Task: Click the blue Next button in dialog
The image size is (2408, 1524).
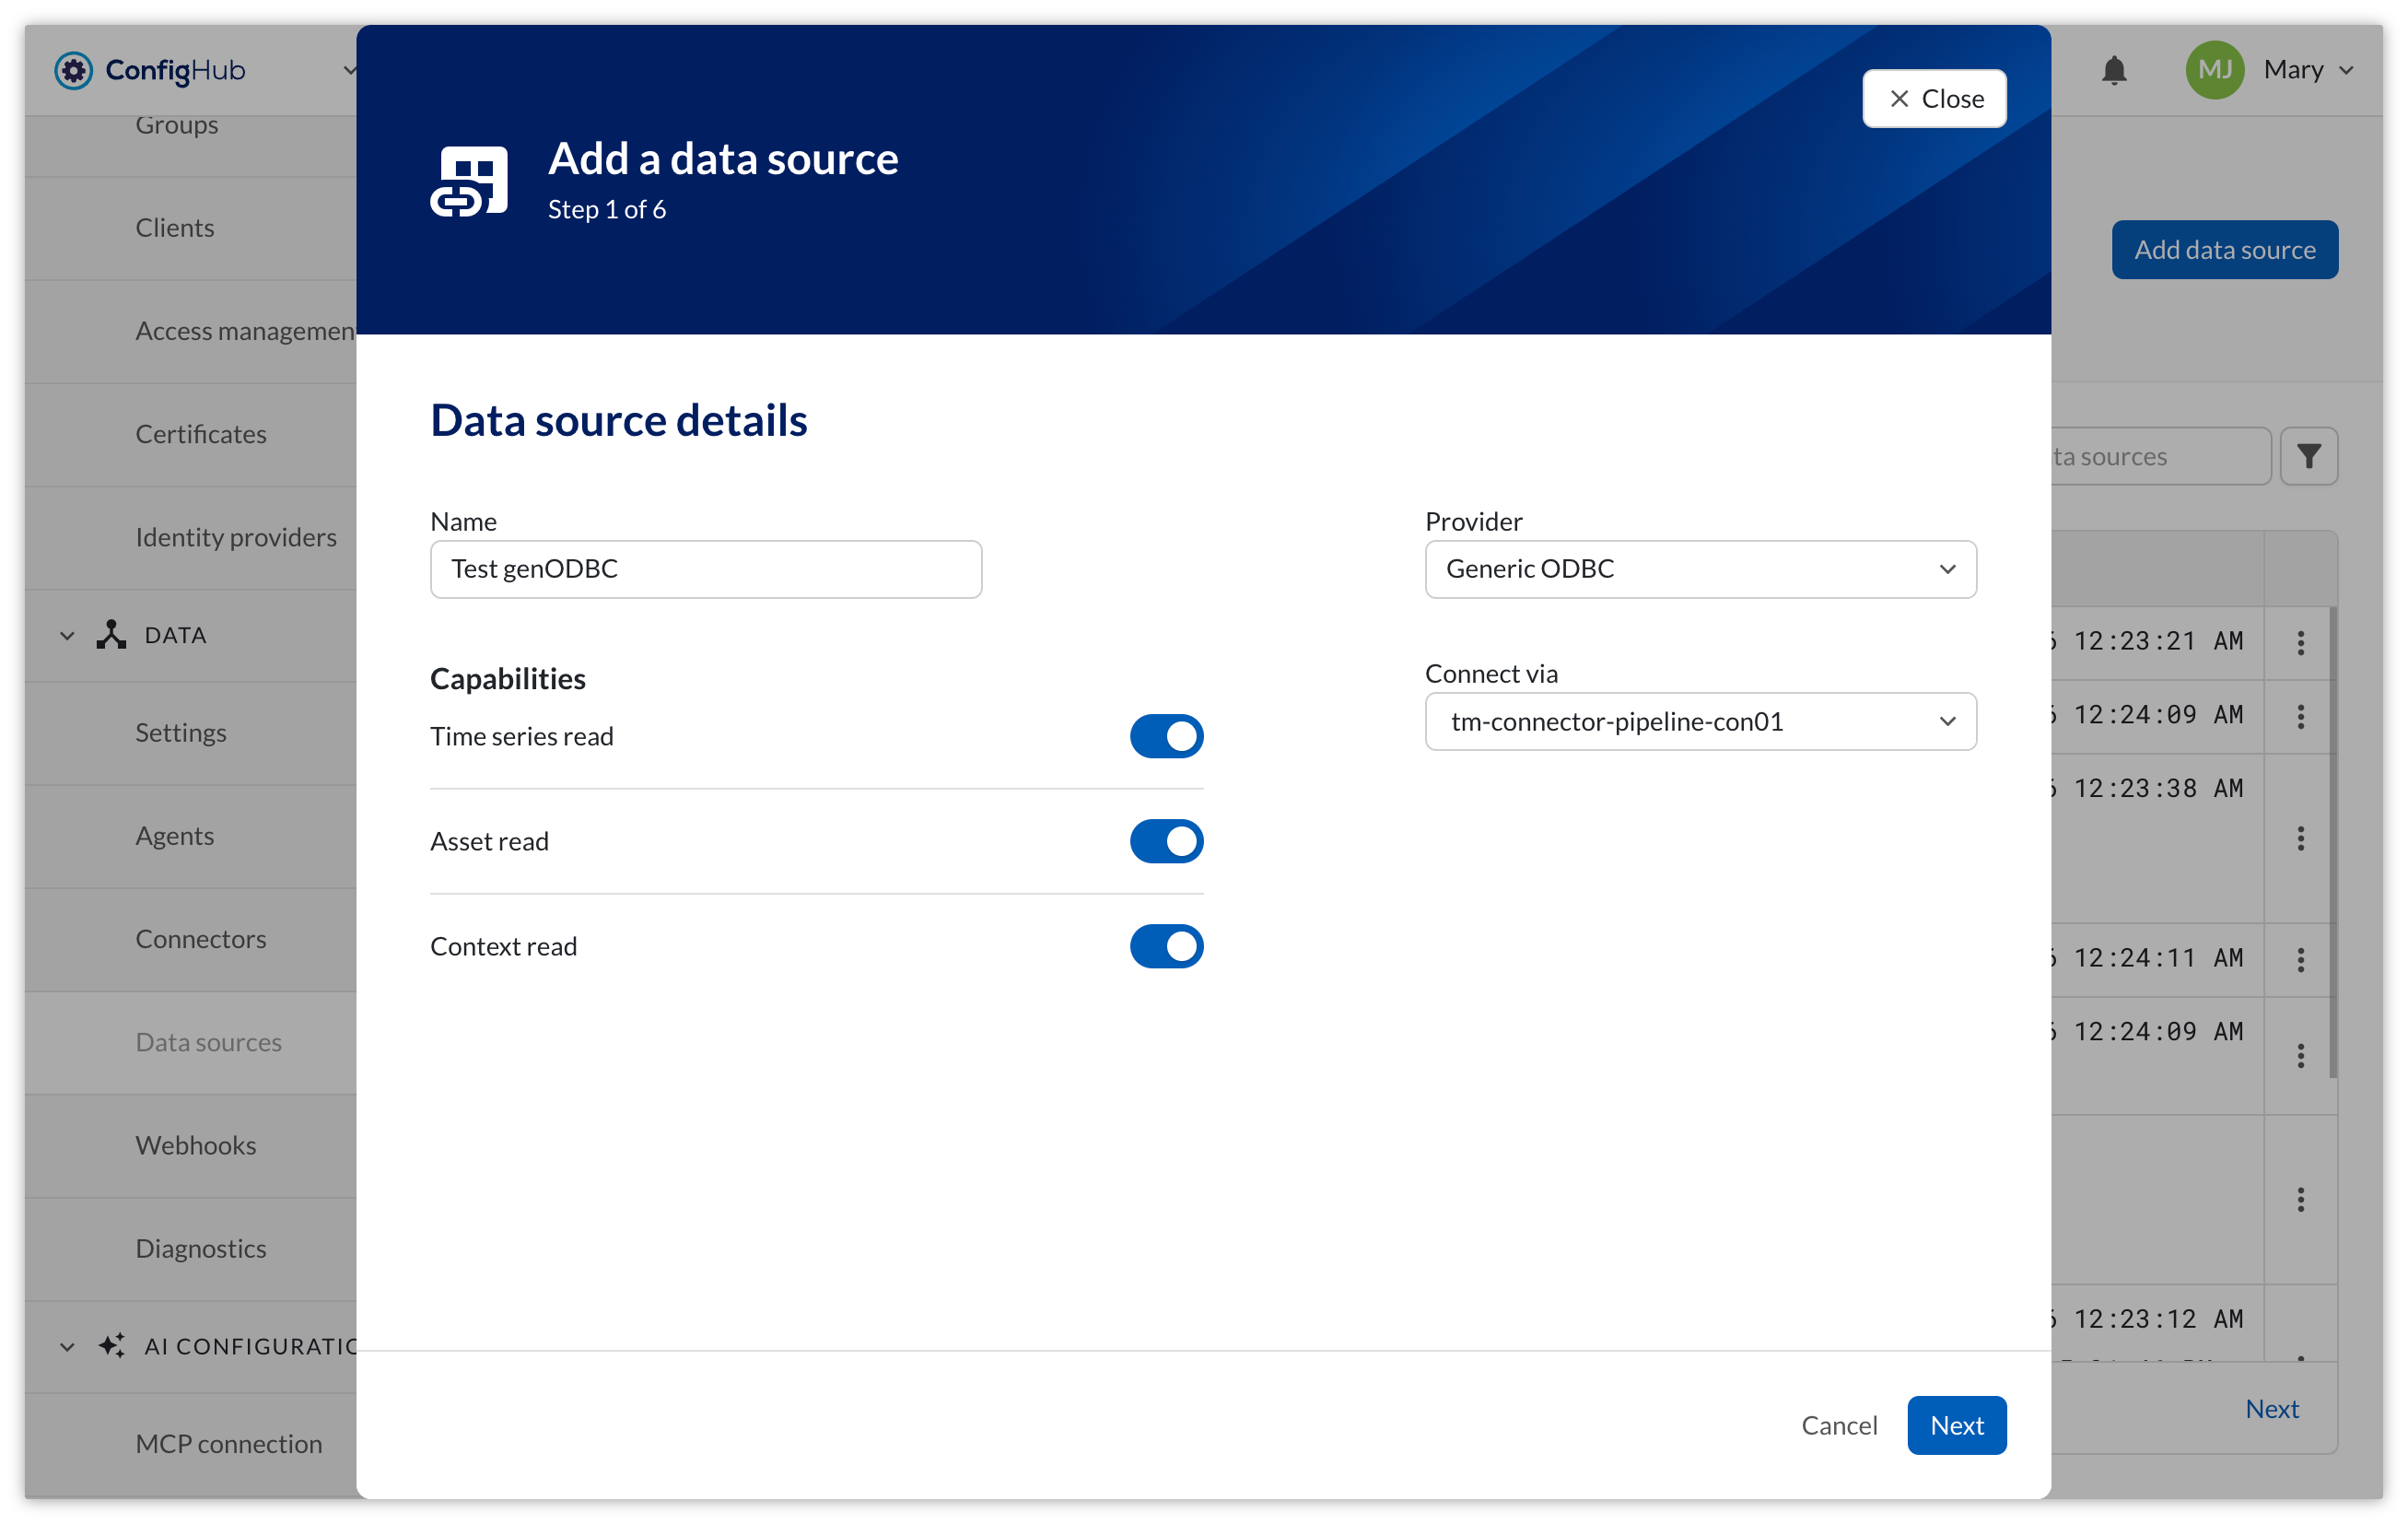Action: point(1956,1425)
